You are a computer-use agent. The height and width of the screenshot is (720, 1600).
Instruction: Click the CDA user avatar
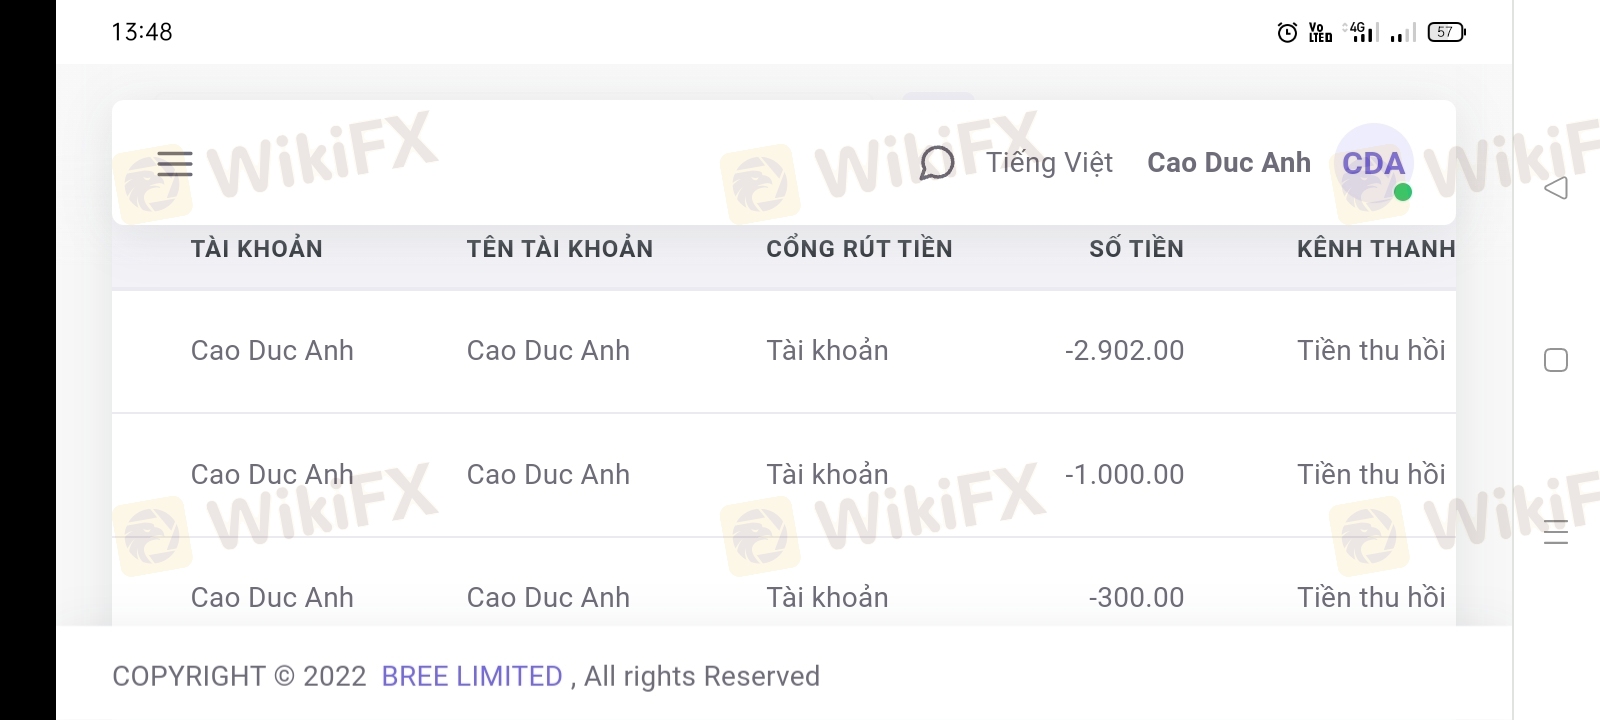pyautogui.click(x=1373, y=163)
